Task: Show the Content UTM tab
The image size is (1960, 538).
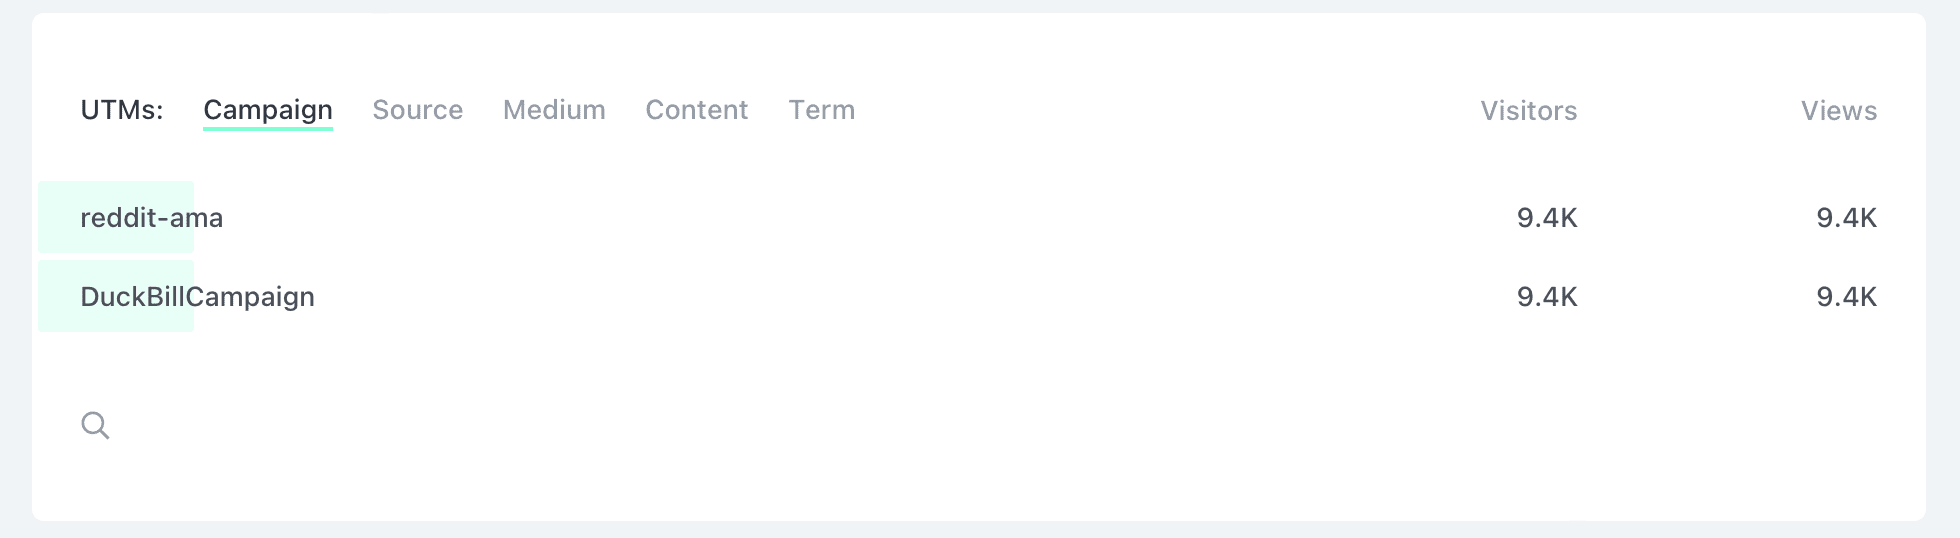Action: 696,110
